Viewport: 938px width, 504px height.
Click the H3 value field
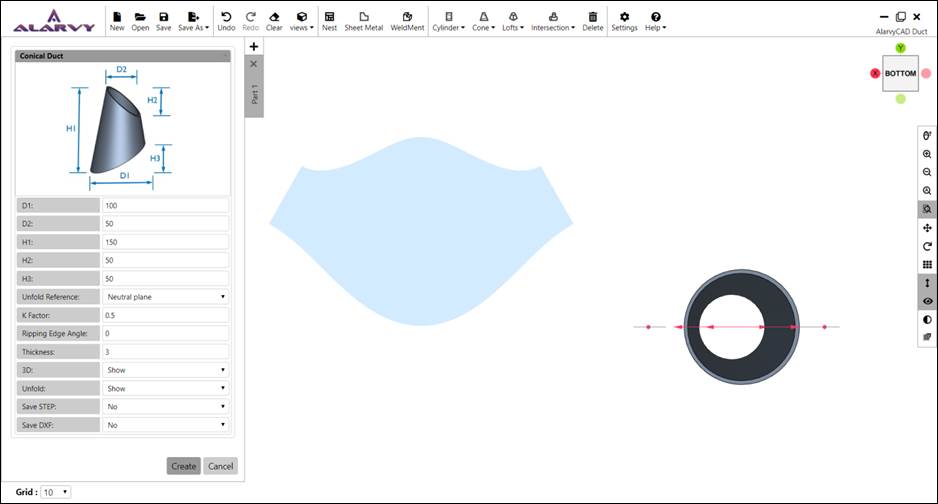pyautogui.click(x=165, y=279)
